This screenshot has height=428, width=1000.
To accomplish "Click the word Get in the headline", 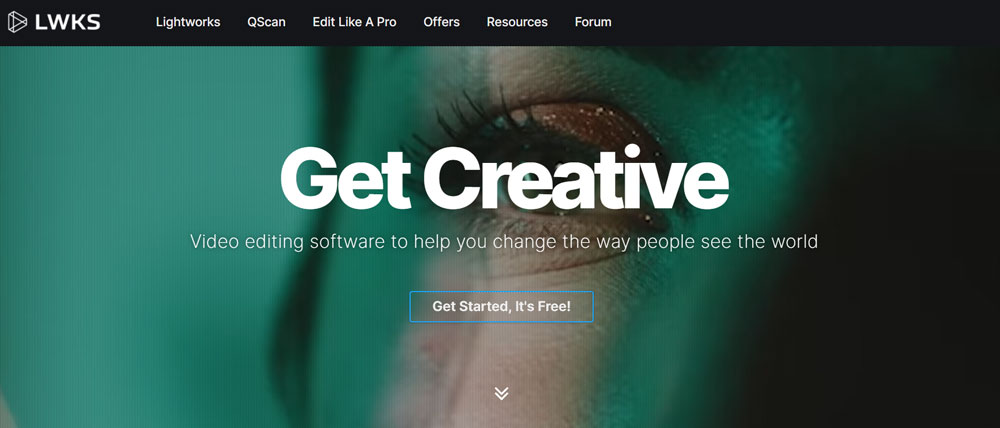I will click(x=345, y=178).
